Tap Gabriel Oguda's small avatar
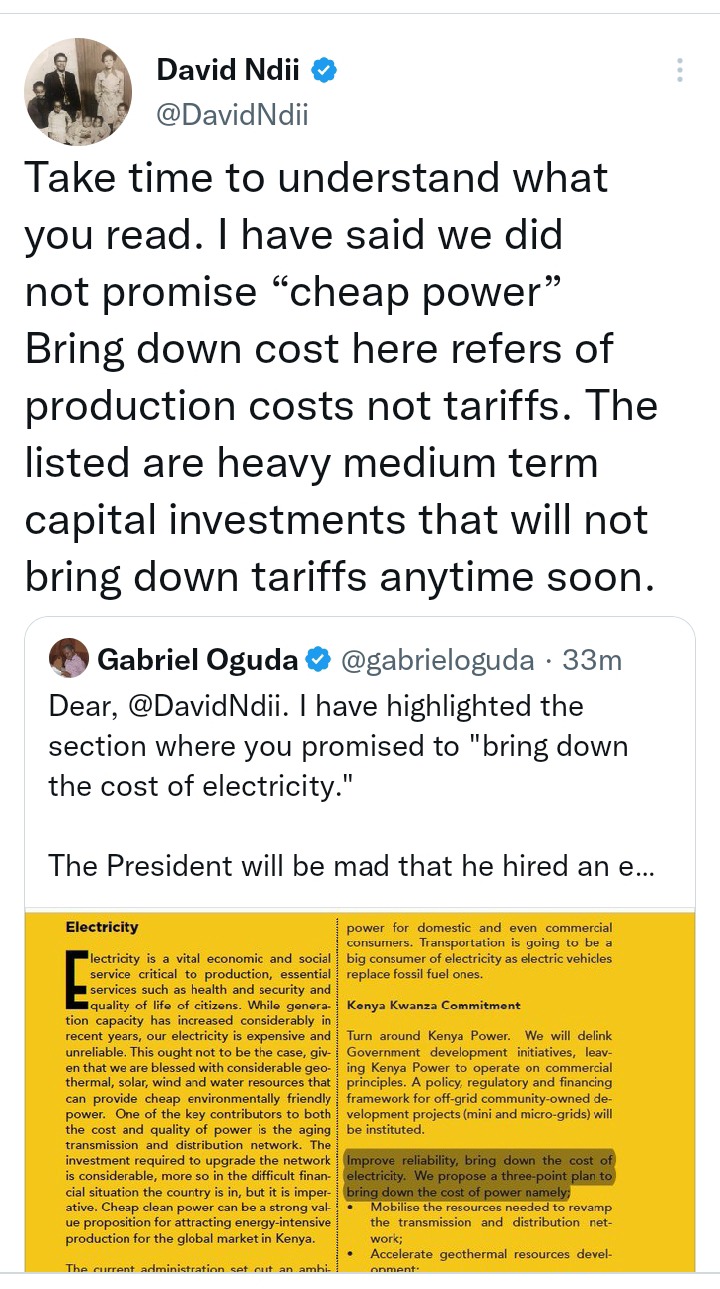 click(x=68, y=659)
